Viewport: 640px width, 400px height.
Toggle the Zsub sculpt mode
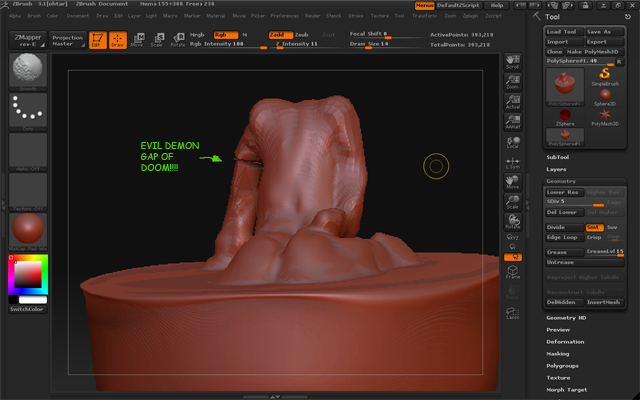[302, 35]
